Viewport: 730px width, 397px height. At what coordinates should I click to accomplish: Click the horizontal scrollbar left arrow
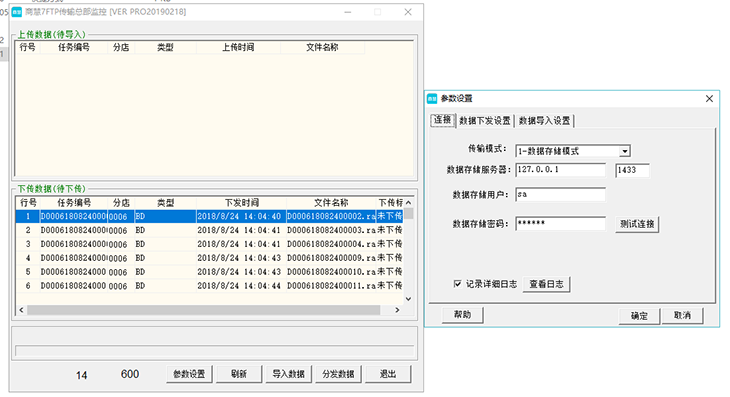(21, 310)
